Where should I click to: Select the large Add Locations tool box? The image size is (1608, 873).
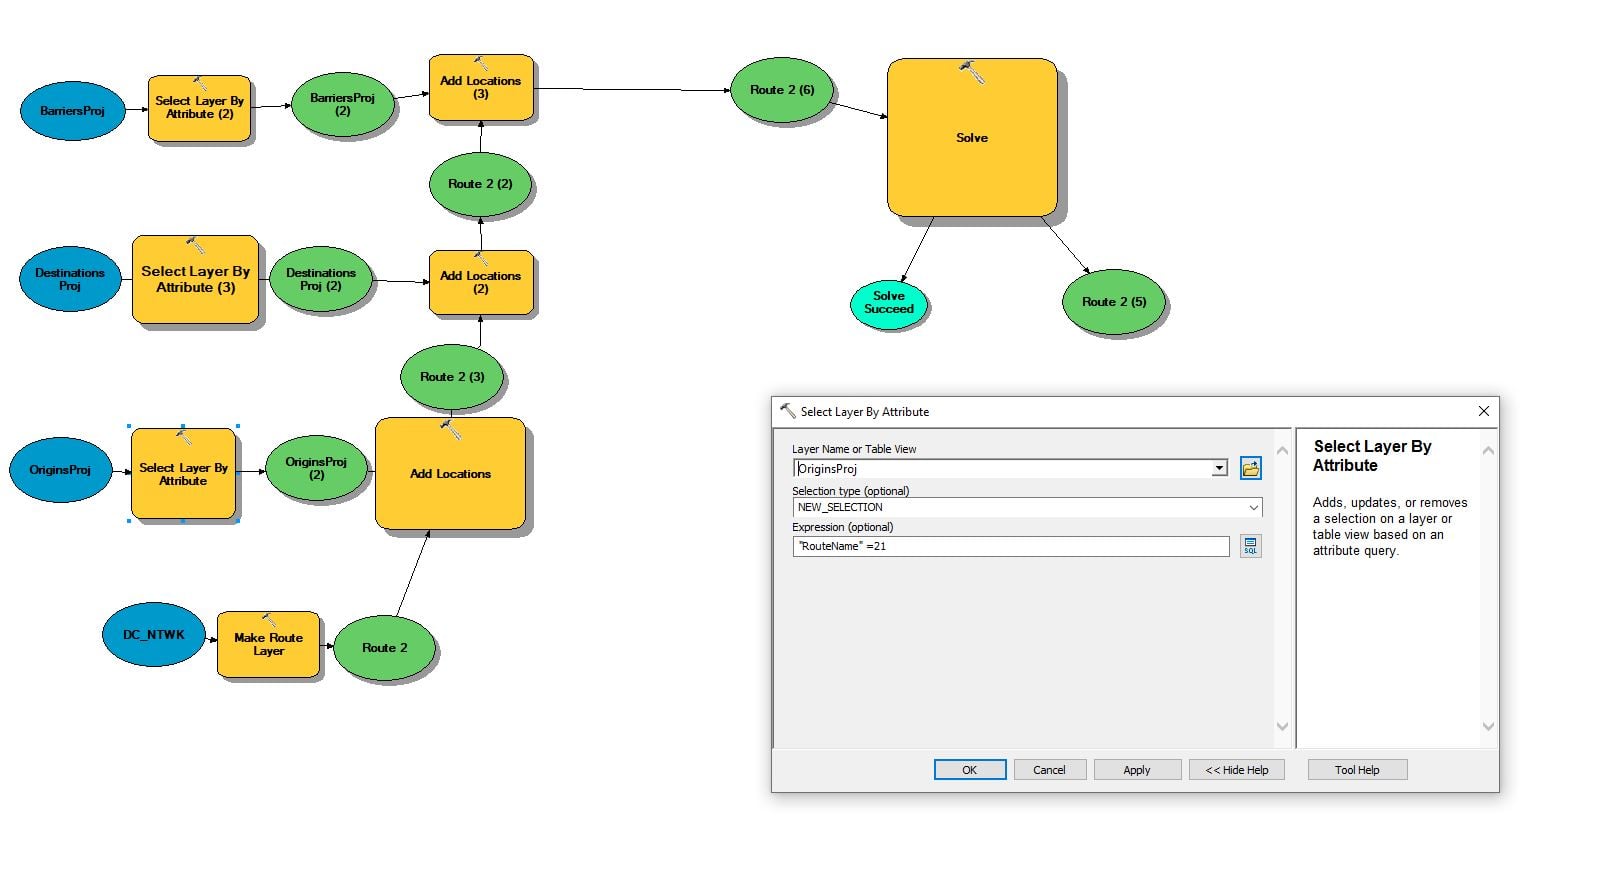click(451, 474)
